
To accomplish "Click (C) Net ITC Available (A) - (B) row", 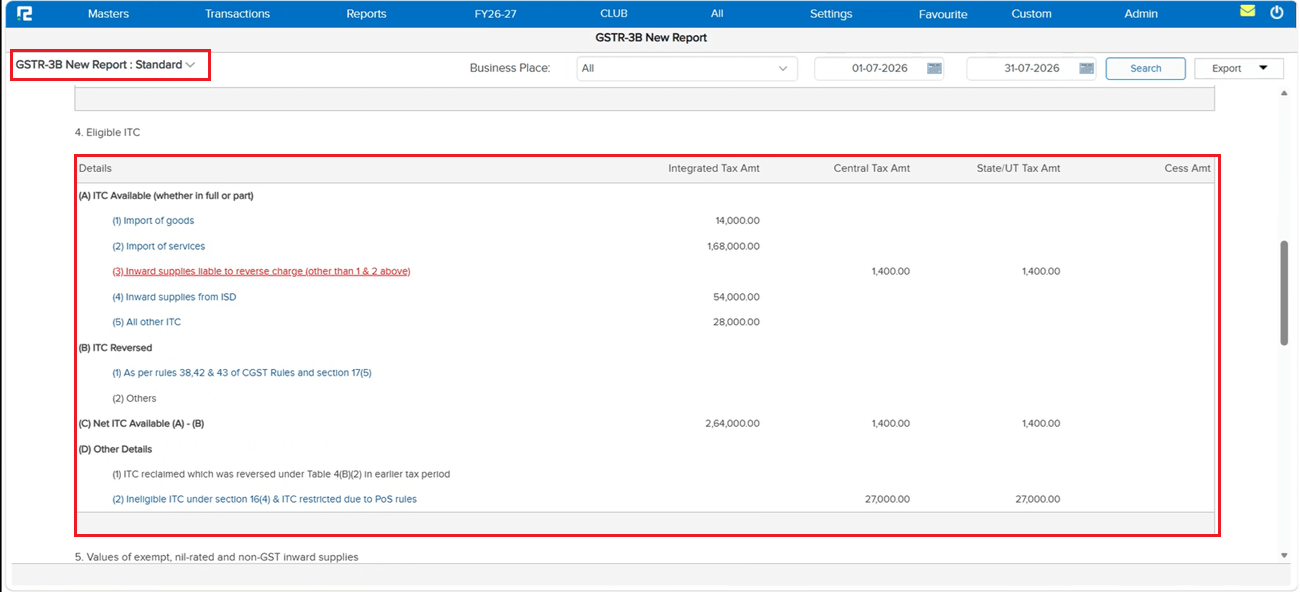I will 141,424.
